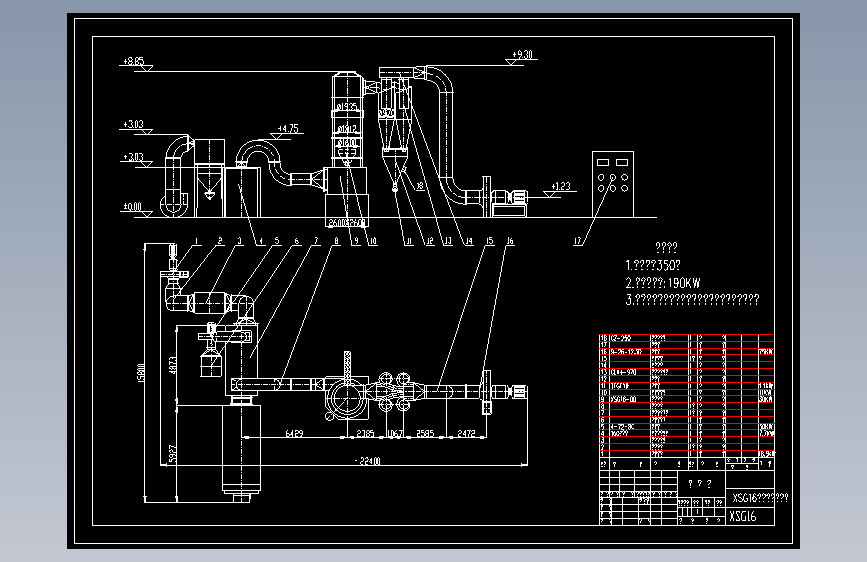This screenshot has width=867, height=562.
Task: Click the vertical 4873 dimension text
Action: coord(173,365)
